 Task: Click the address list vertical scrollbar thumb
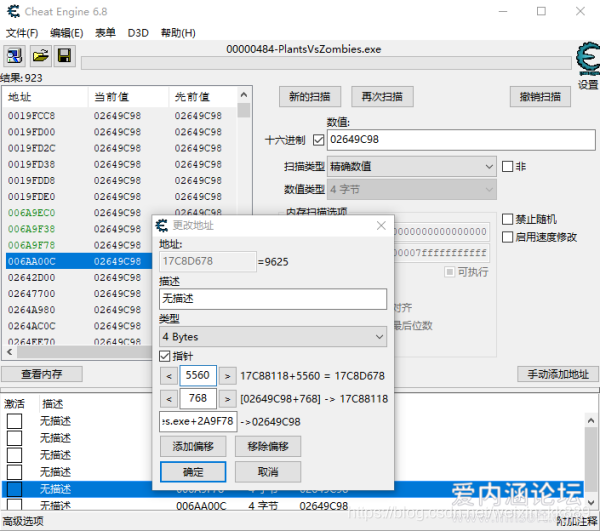(244, 111)
